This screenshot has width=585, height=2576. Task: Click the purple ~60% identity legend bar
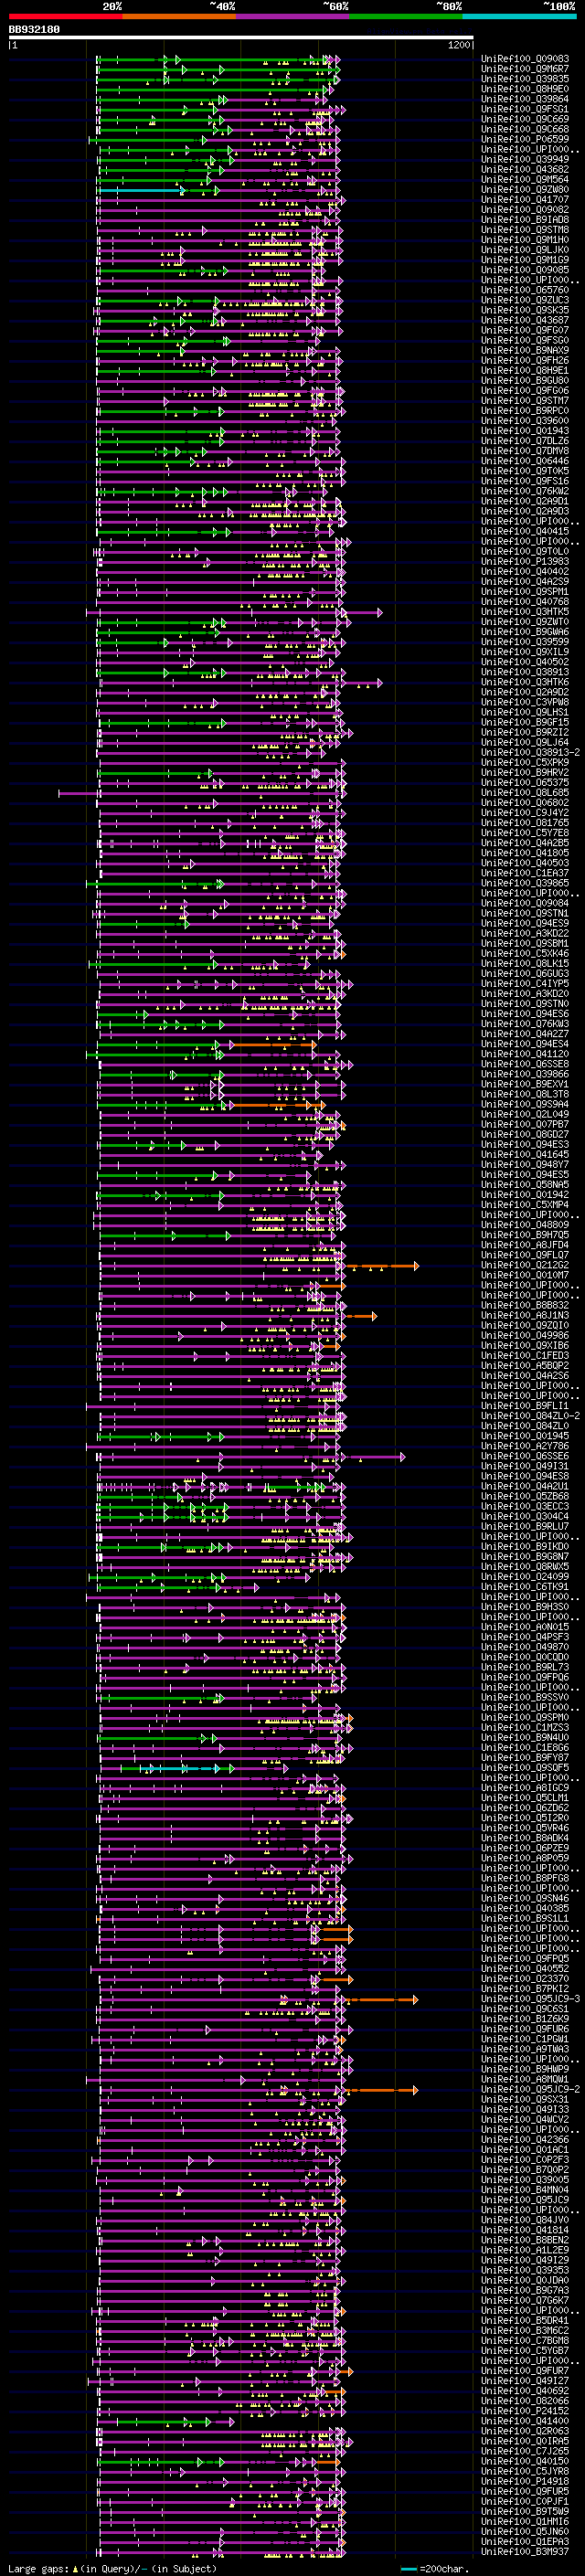tap(292, 16)
